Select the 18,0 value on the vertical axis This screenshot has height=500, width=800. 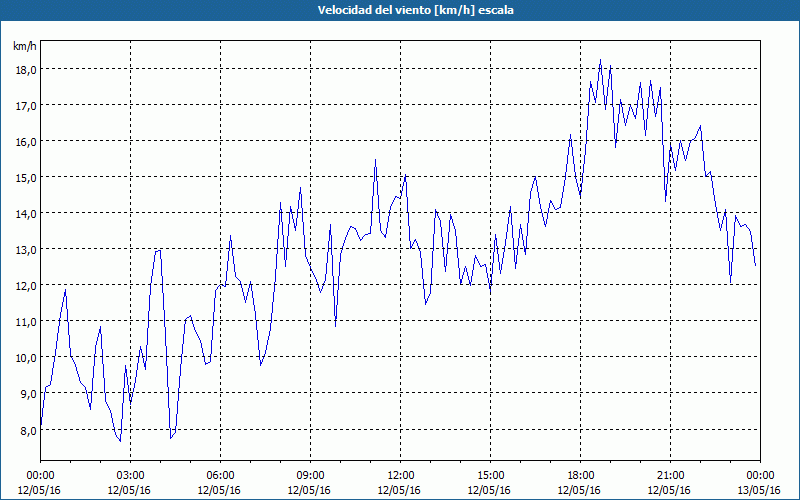pyautogui.click(x=26, y=70)
